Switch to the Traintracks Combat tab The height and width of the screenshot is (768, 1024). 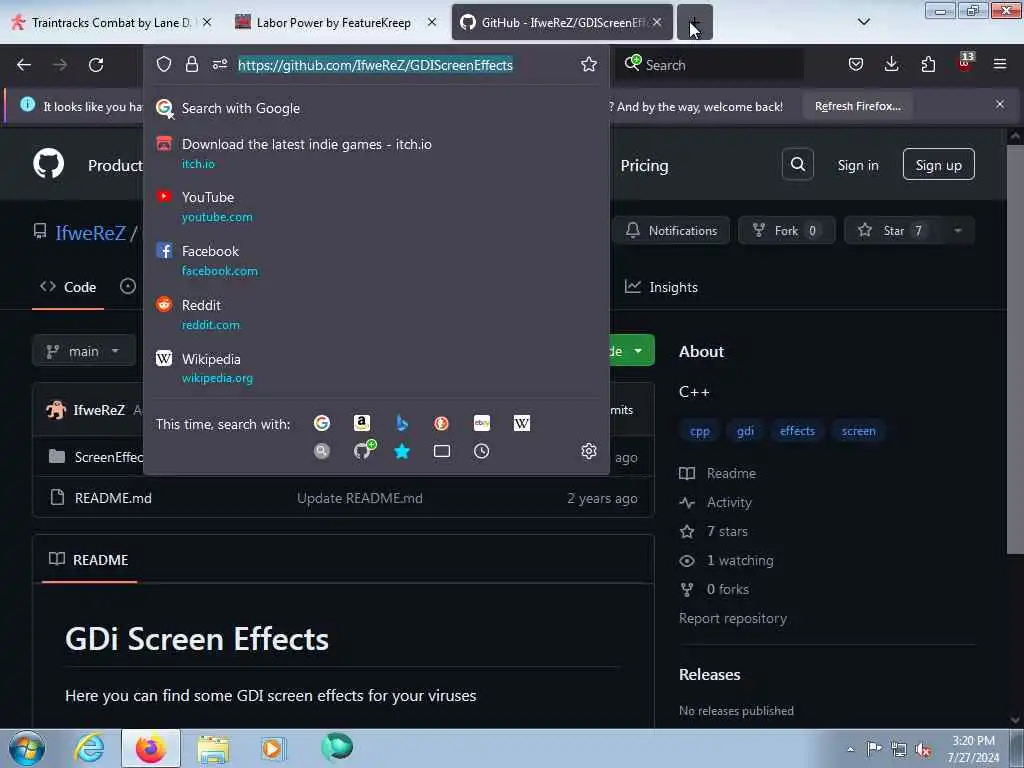111,23
